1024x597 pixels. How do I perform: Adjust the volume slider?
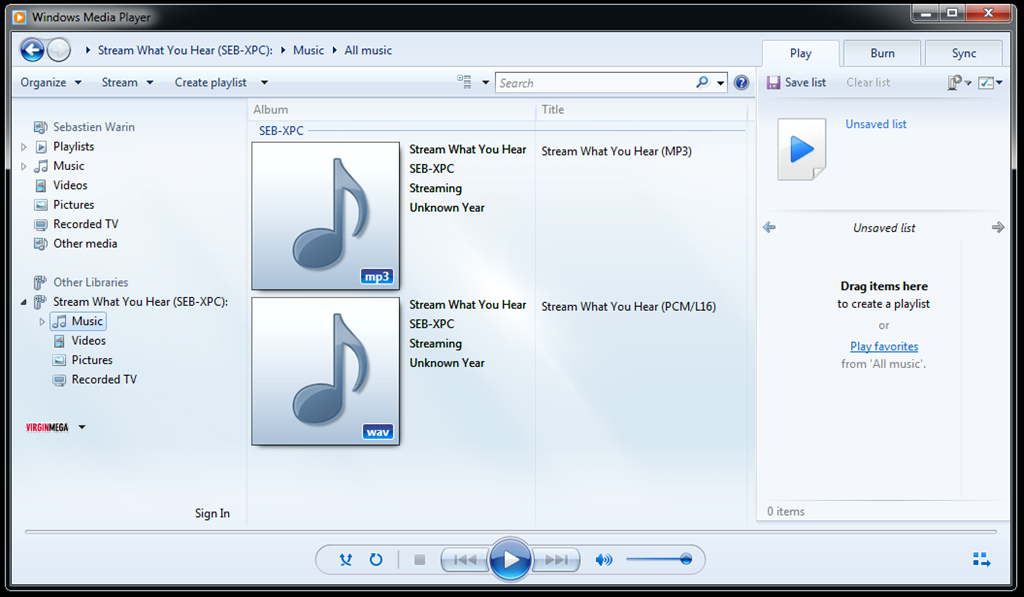[659, 560]
